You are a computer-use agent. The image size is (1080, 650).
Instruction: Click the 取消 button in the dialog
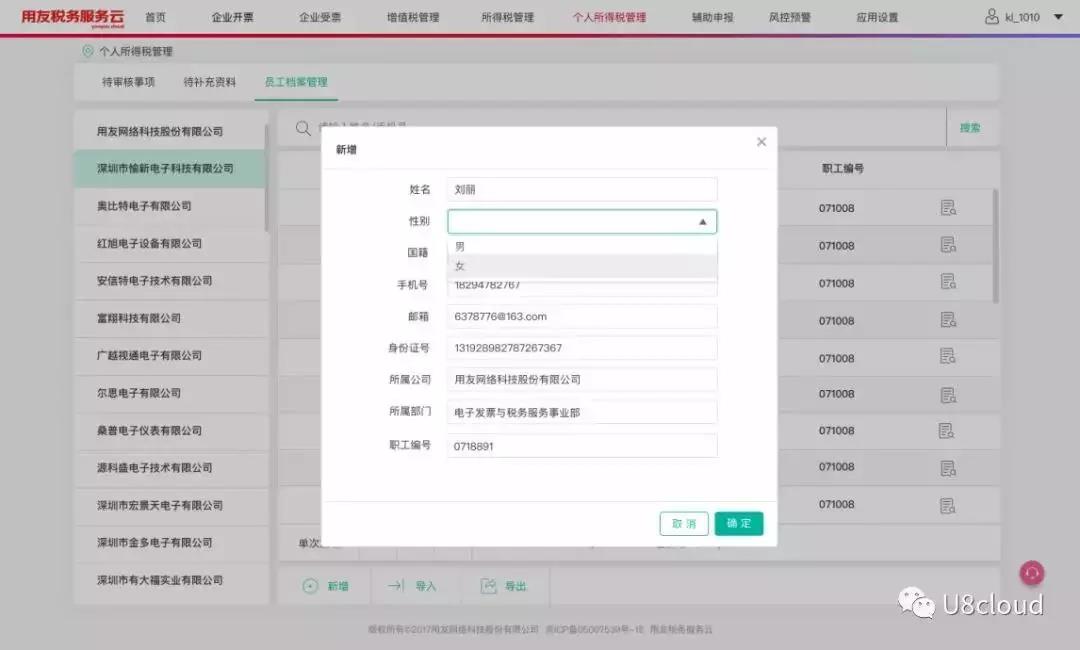pos(684,523)
